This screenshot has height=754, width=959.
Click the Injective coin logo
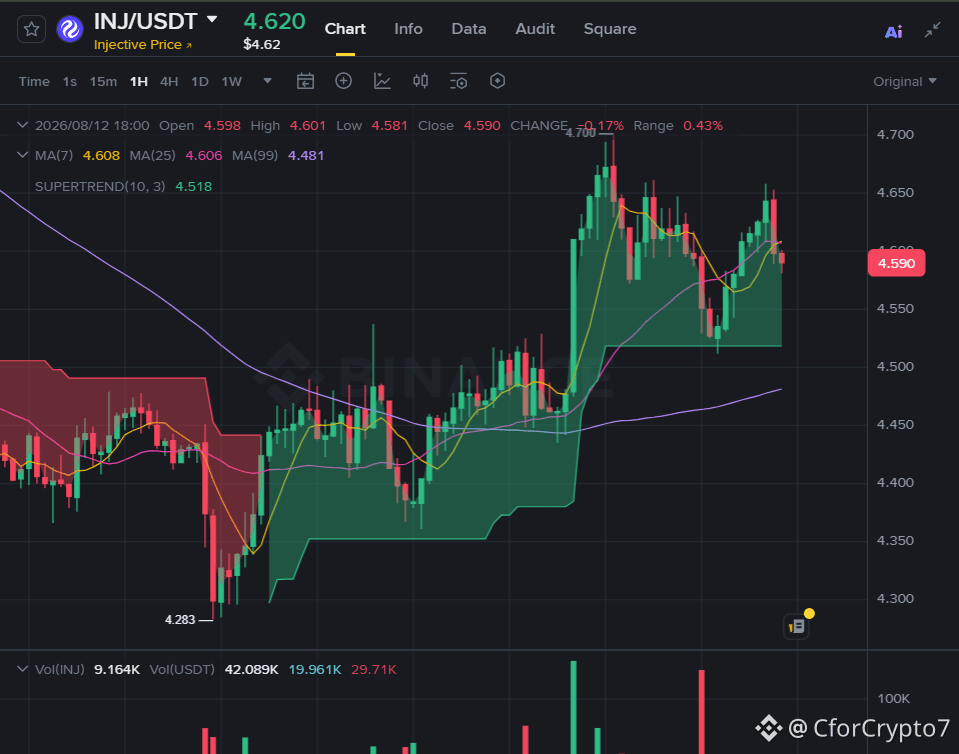pos(70,29)
